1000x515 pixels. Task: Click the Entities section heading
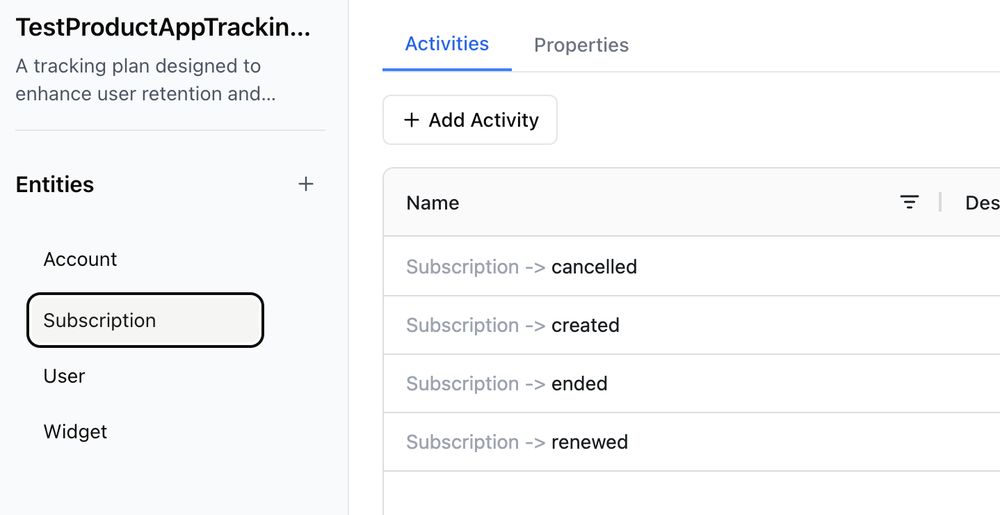click(x=55, y=184)
